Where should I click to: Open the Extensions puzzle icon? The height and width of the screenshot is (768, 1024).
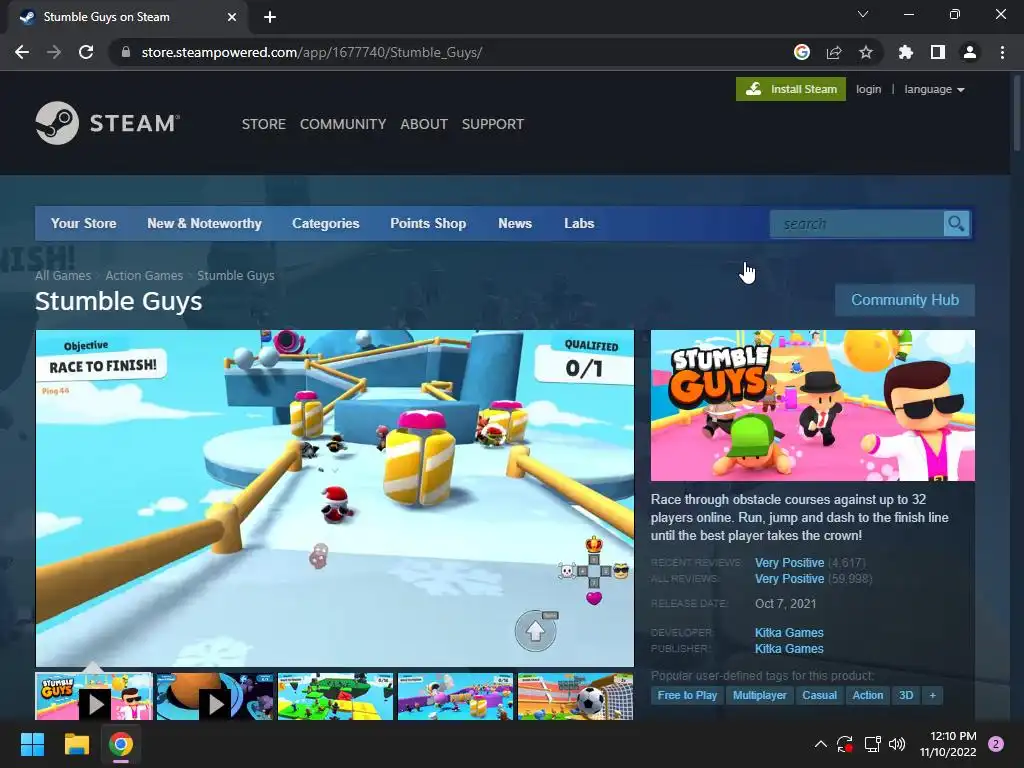(x=906, y=52)
